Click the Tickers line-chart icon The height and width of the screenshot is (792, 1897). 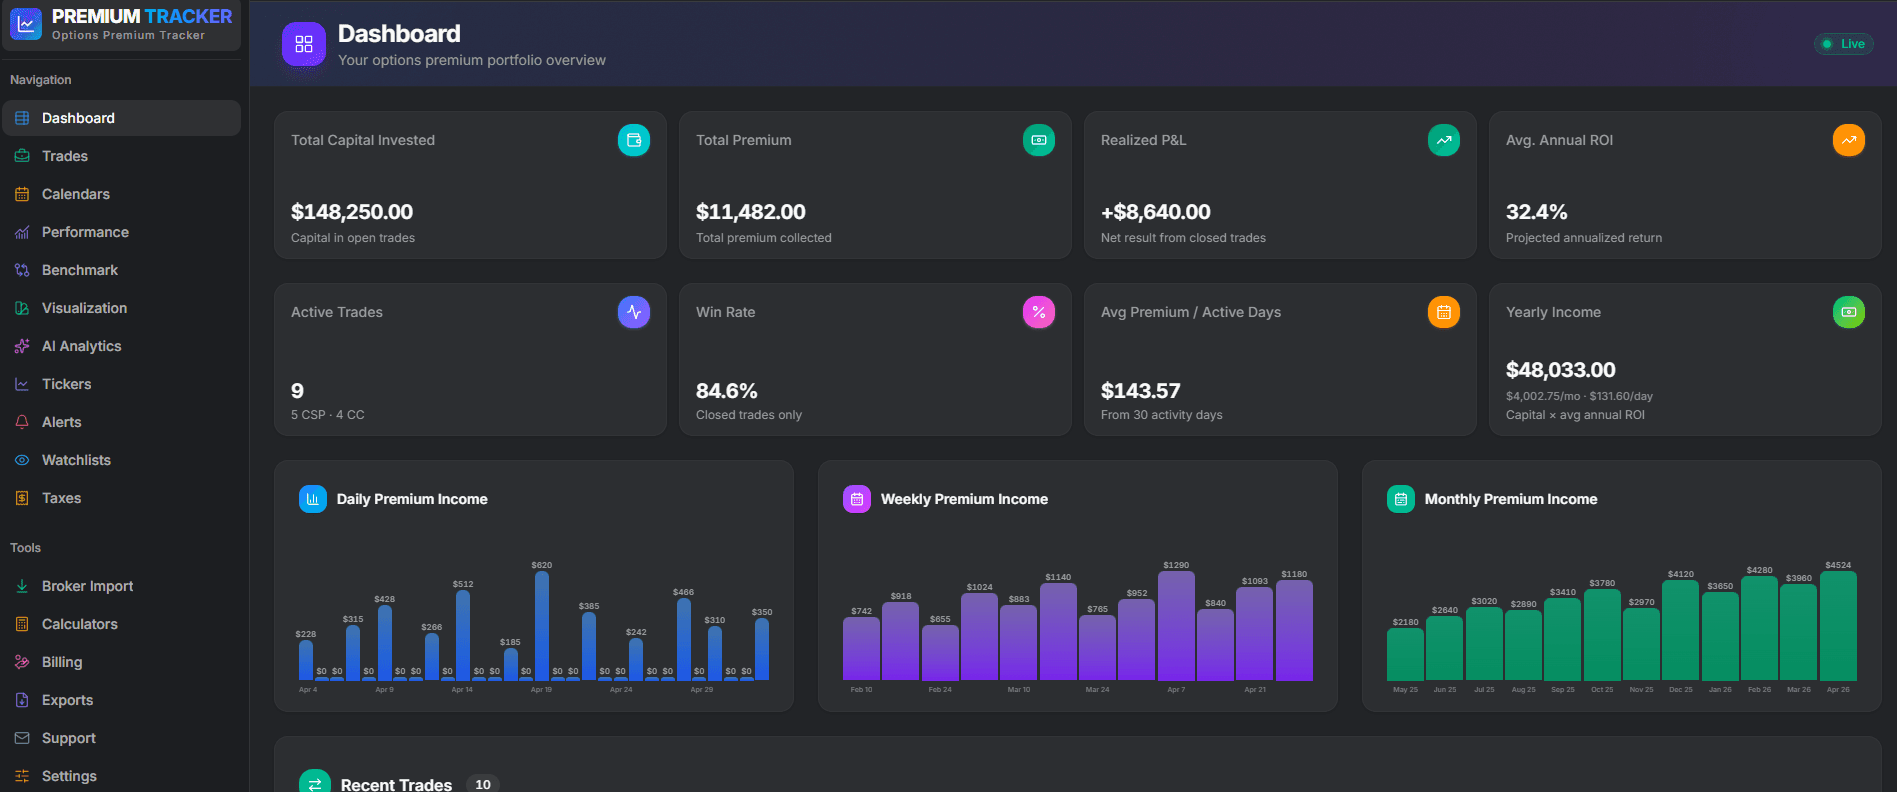22,384
